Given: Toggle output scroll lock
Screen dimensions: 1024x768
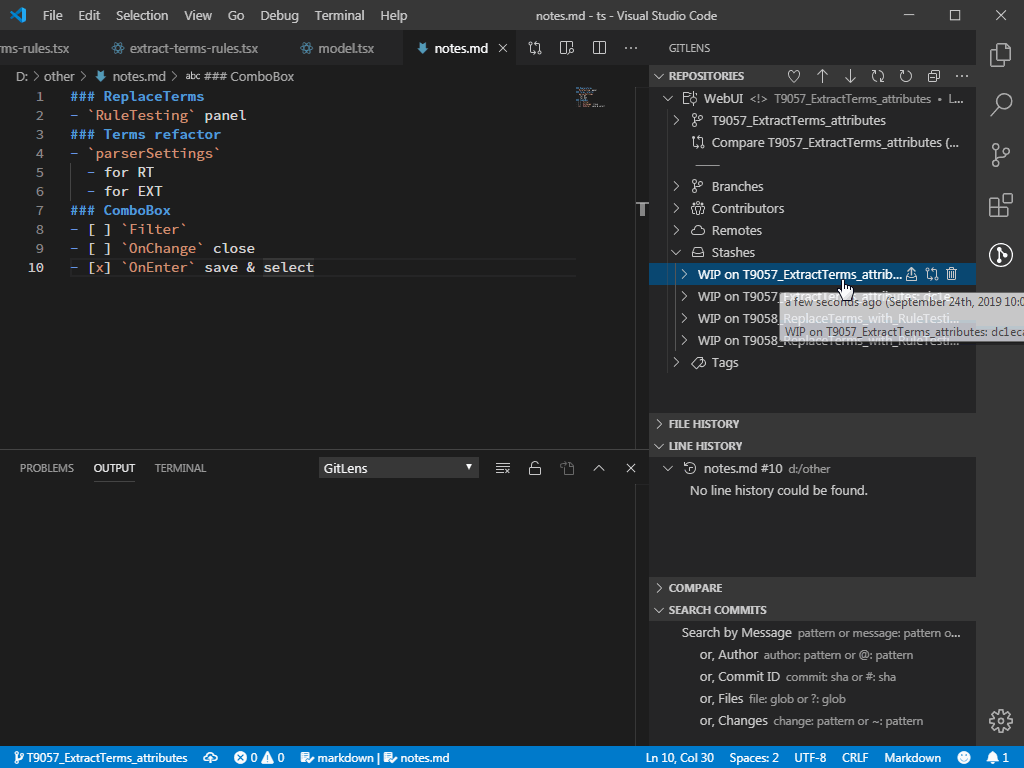Looking at the screenshot, I should click(535, 468).
